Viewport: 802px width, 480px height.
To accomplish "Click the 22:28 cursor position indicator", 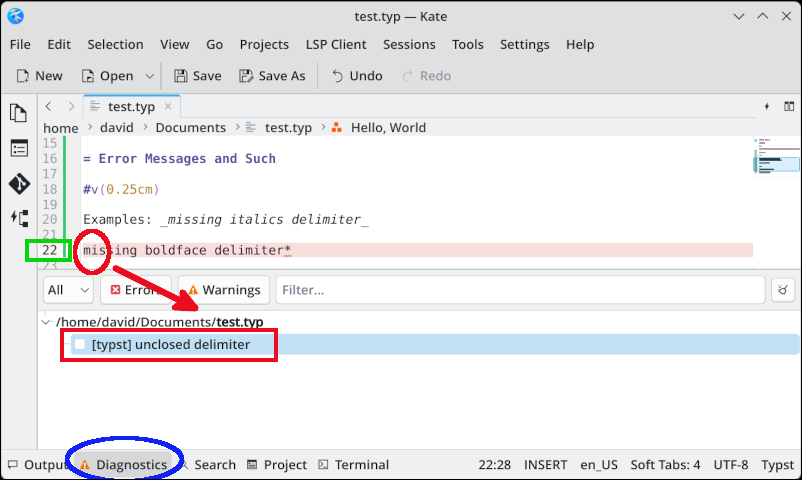I will pyautogui.click(x=494, y=465).
